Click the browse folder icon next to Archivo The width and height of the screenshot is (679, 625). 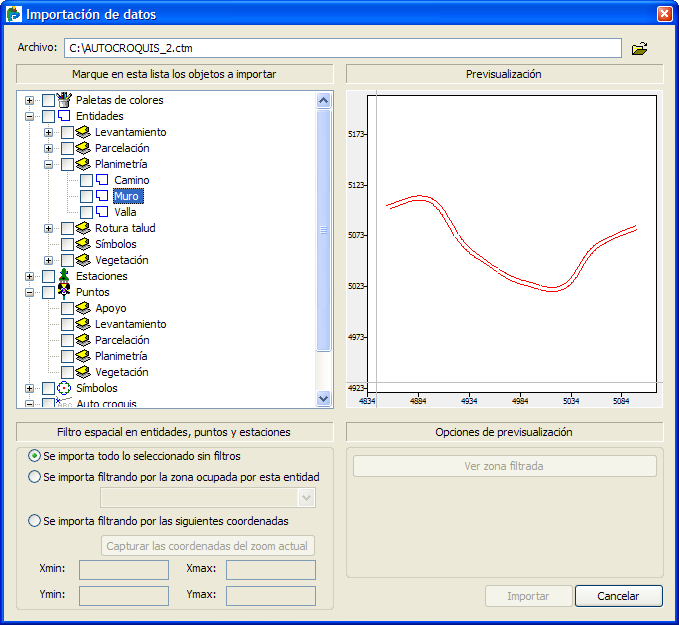coord(640,48)
